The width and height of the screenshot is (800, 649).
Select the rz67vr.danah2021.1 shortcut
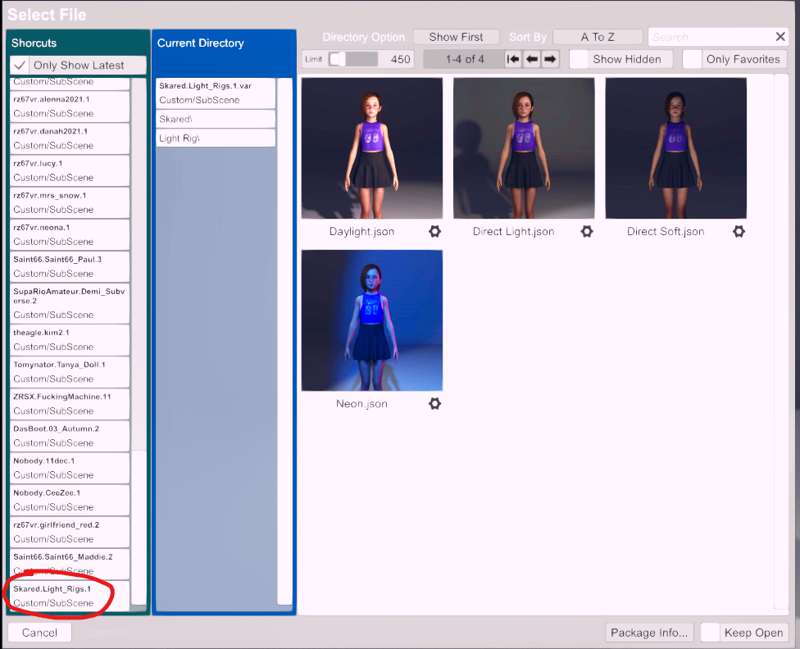click(70, 138)
